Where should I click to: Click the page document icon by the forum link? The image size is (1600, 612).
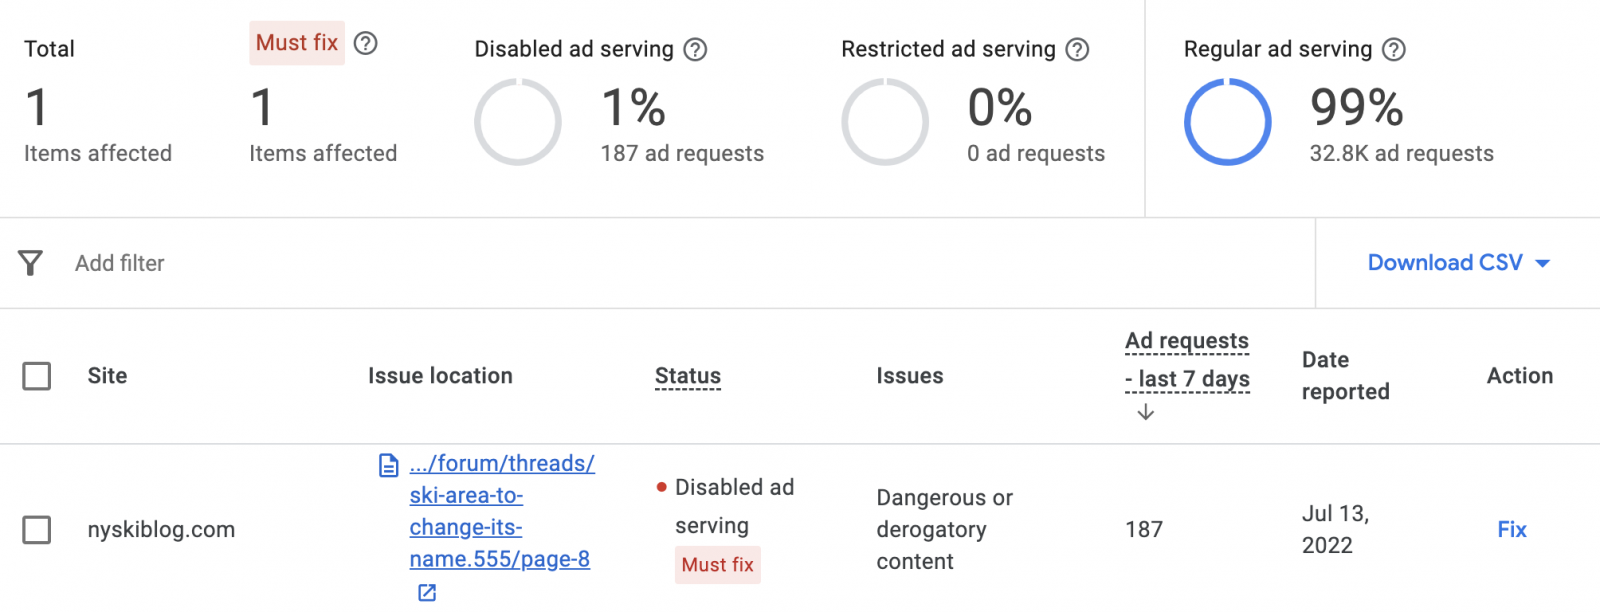coord(389,465)
